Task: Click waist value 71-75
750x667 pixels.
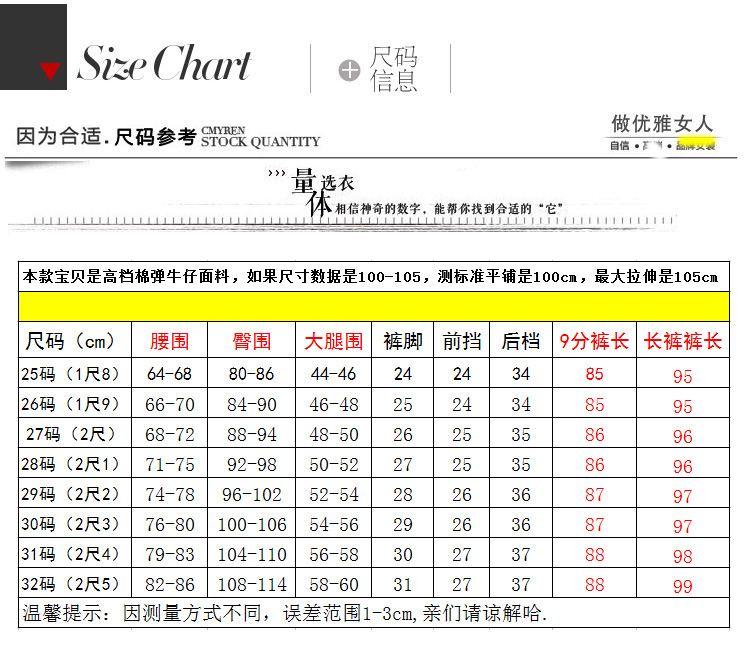Action: point(169,465)
